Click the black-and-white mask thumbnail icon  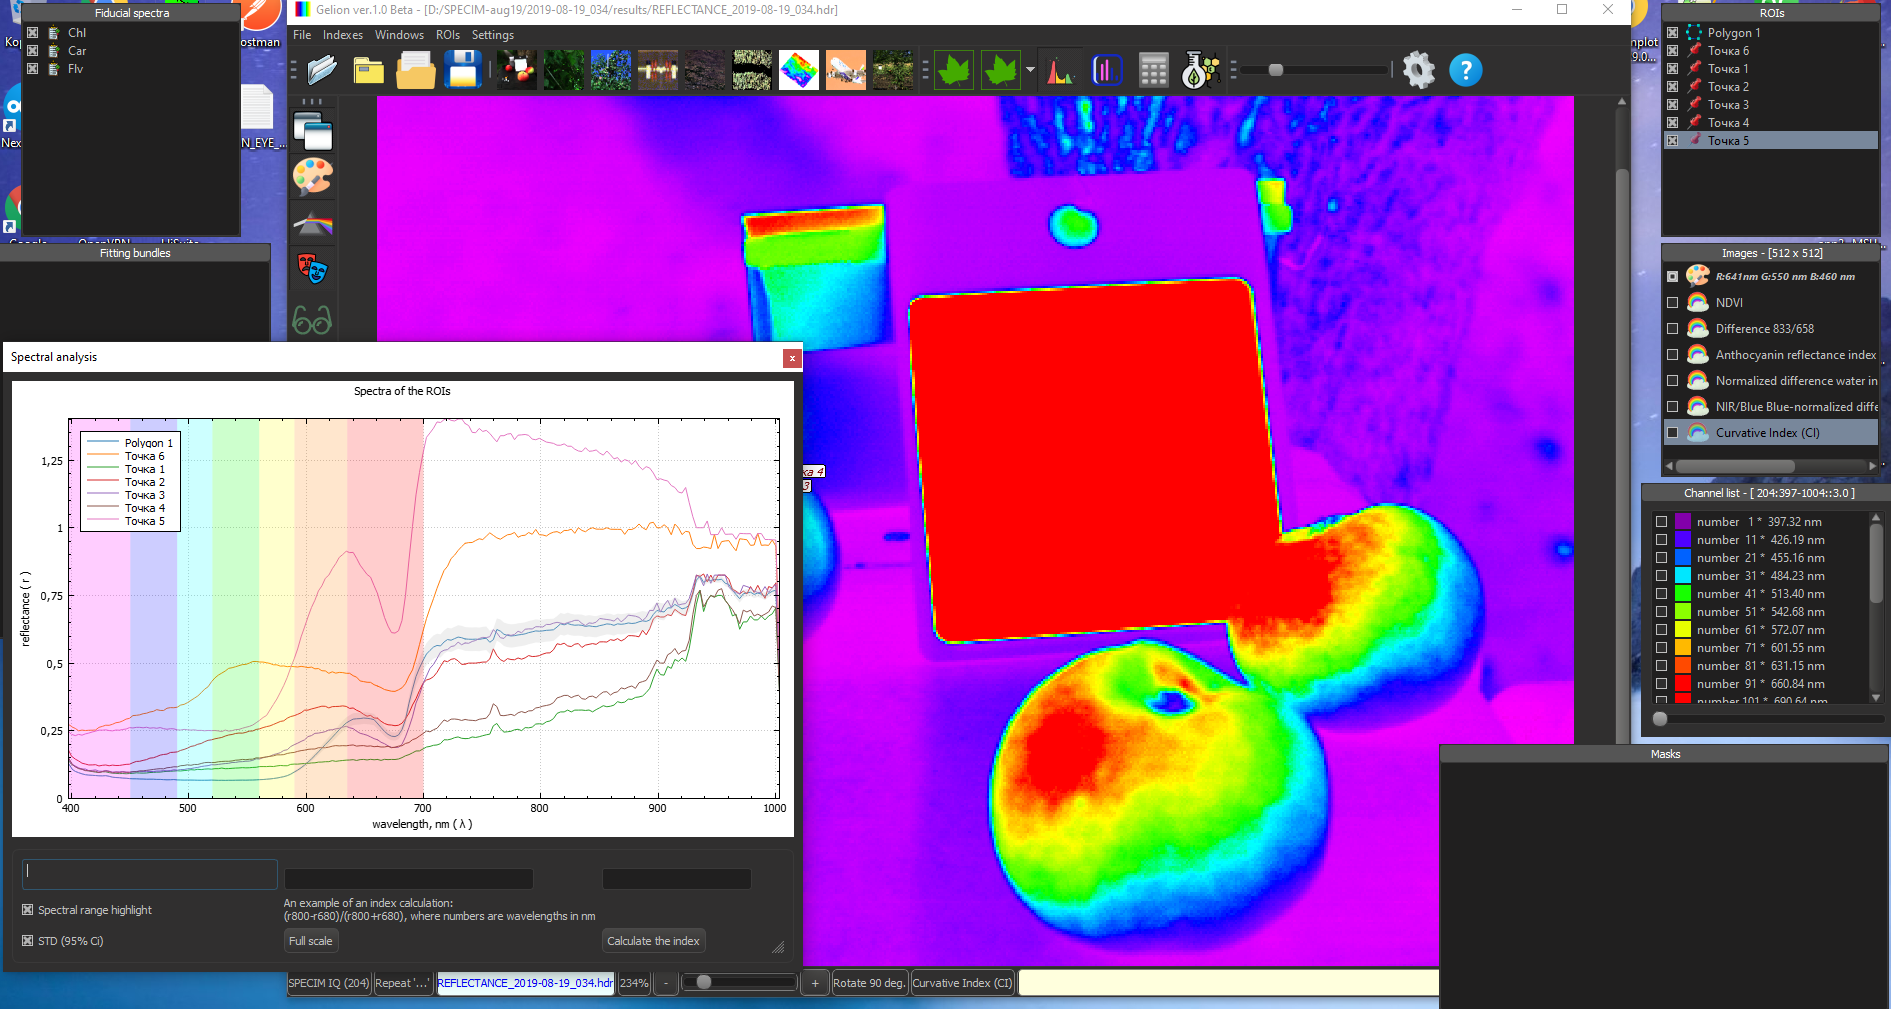751,70
